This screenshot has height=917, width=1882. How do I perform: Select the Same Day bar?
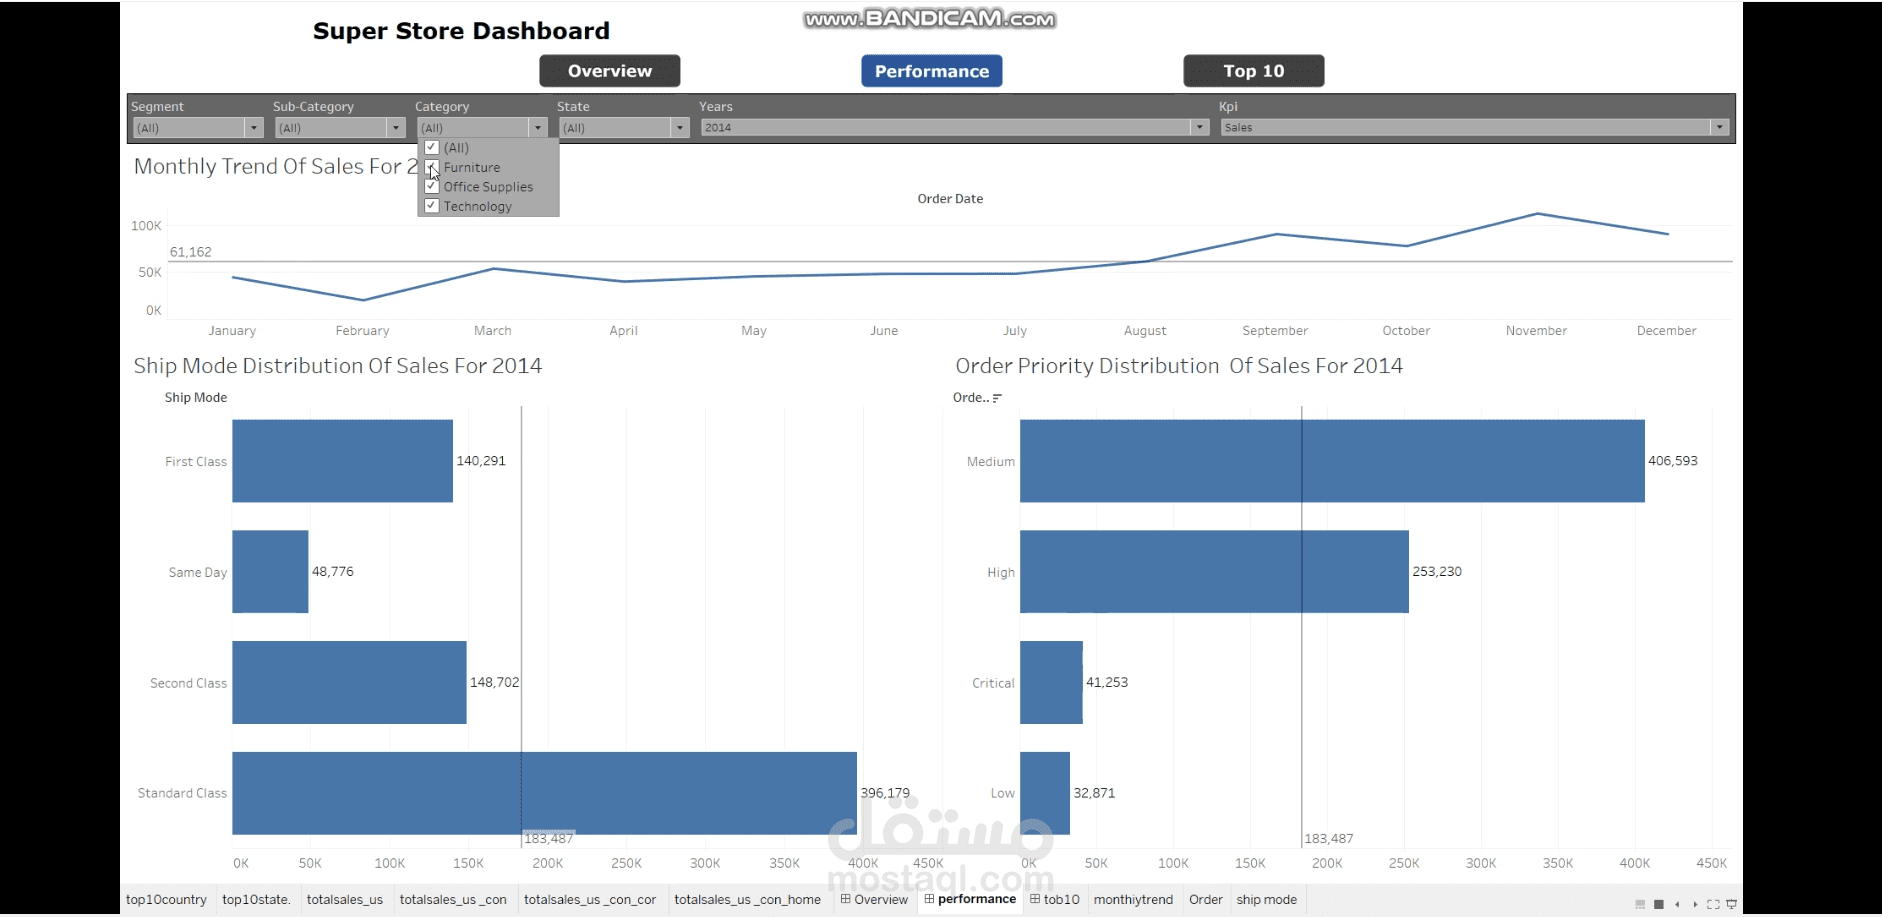[x=270, y=572]
